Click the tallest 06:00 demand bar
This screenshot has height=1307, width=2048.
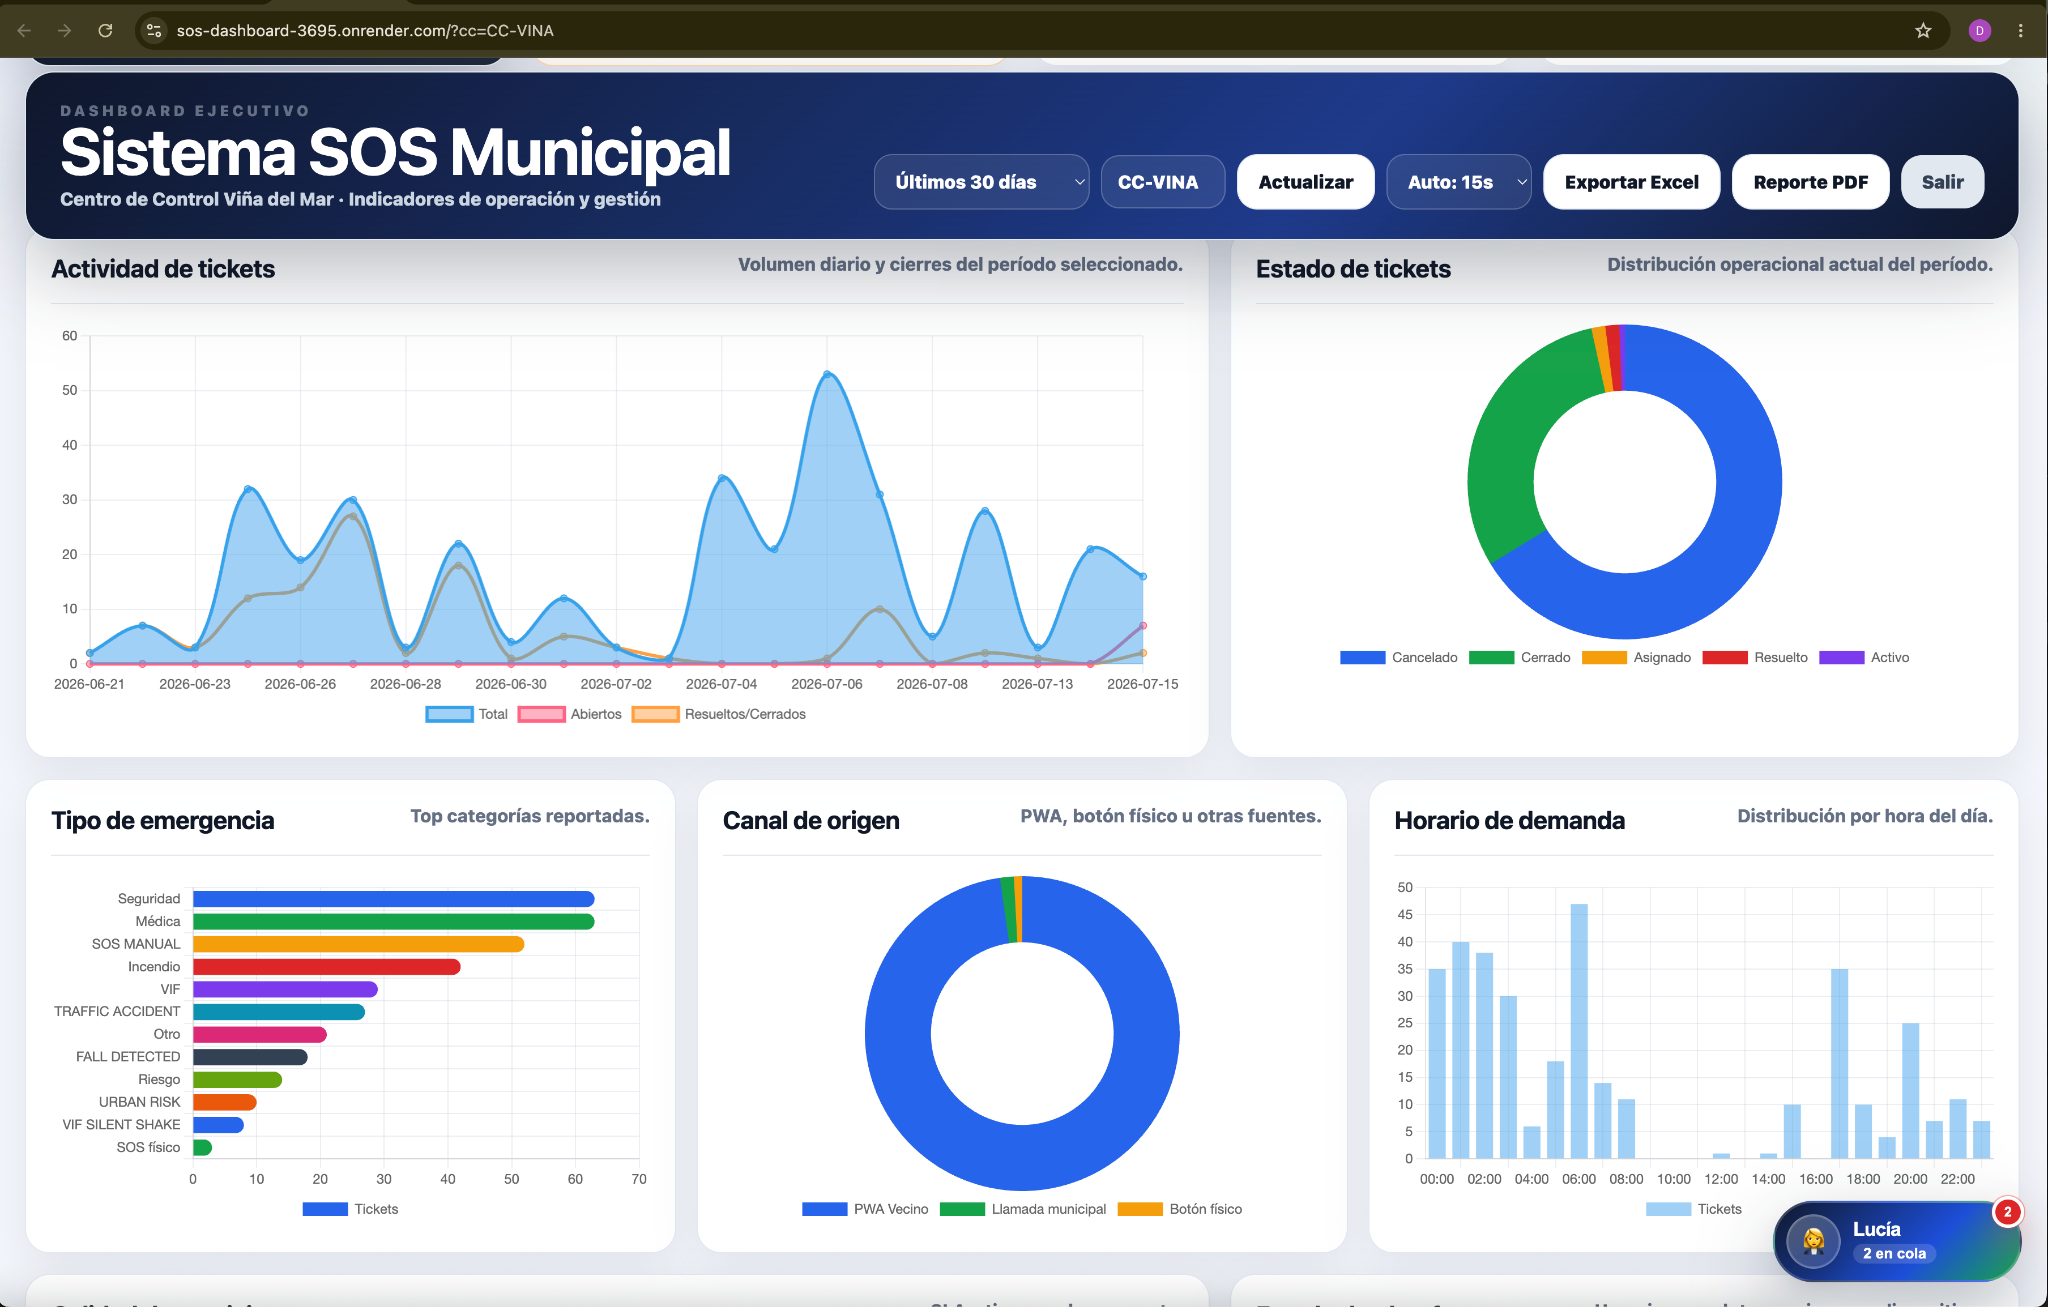tap(1579, 1031)
